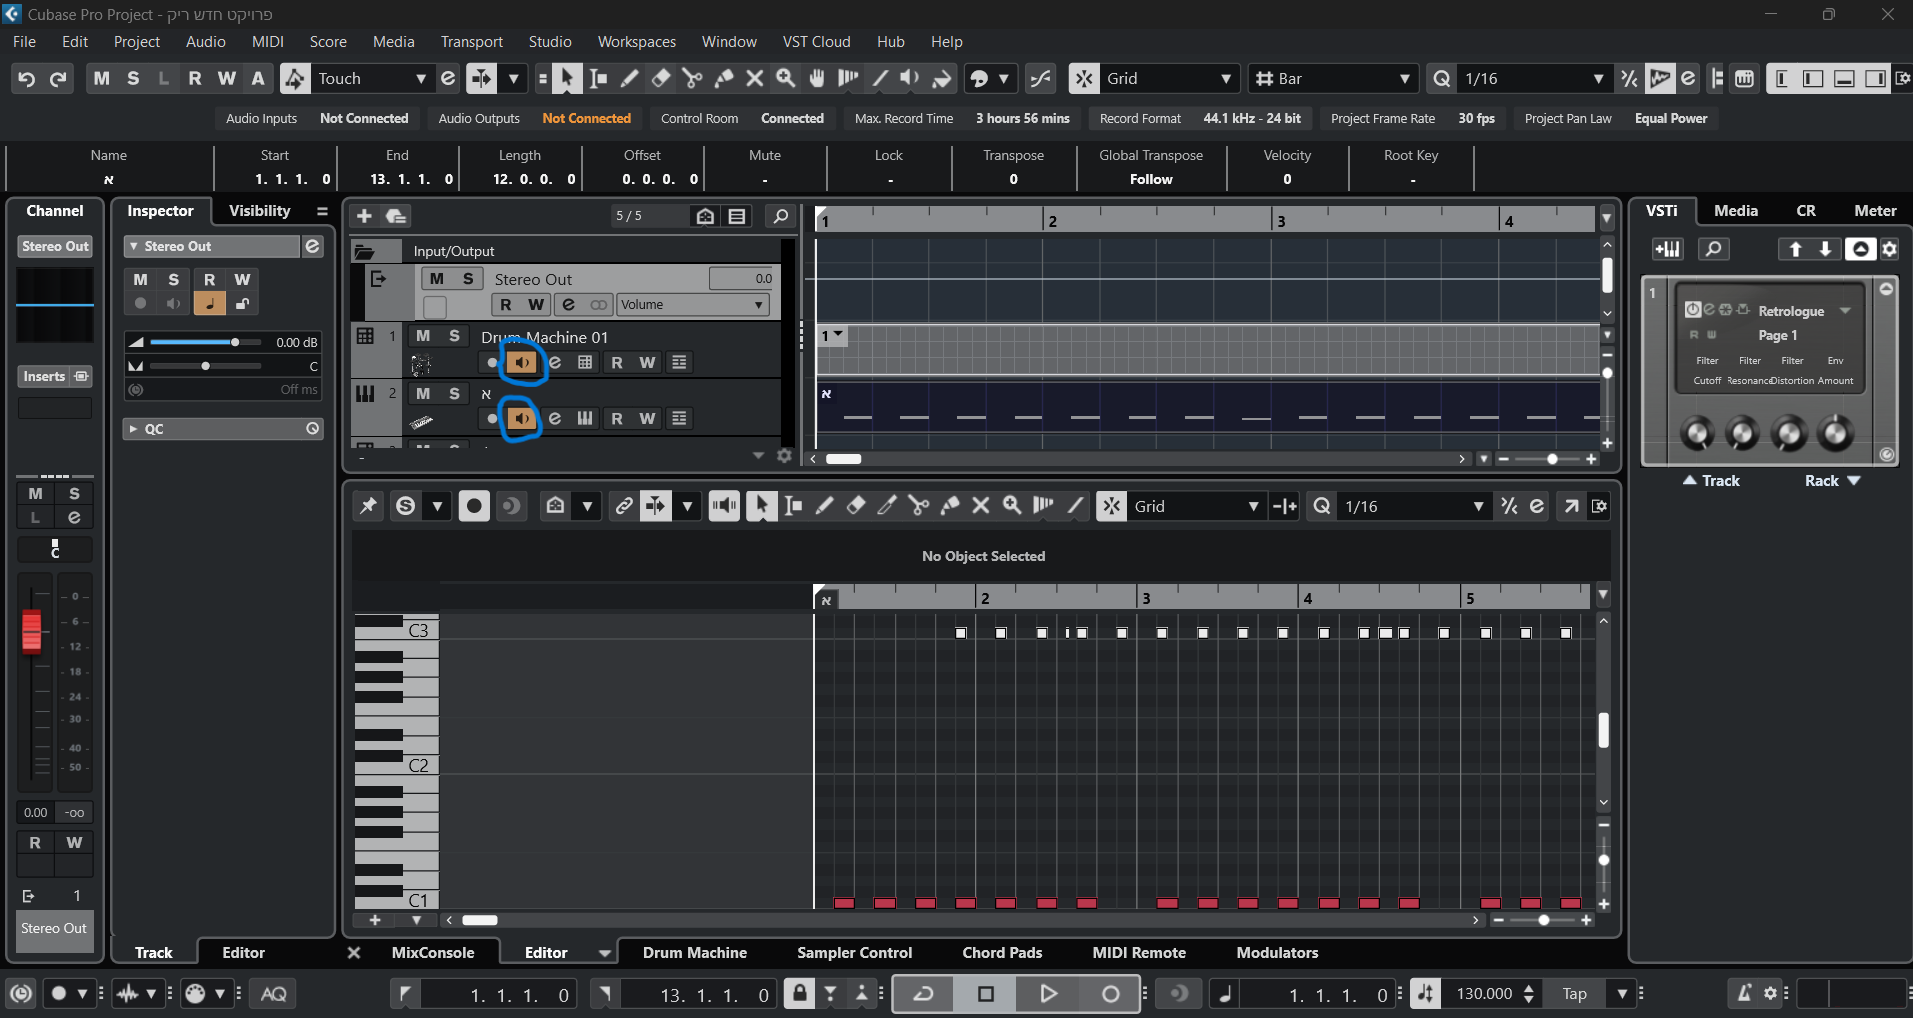This screenshot has width=1913, height=1018.
Task: Open the Workspaces menu
Action: click(x=636, y=42)
